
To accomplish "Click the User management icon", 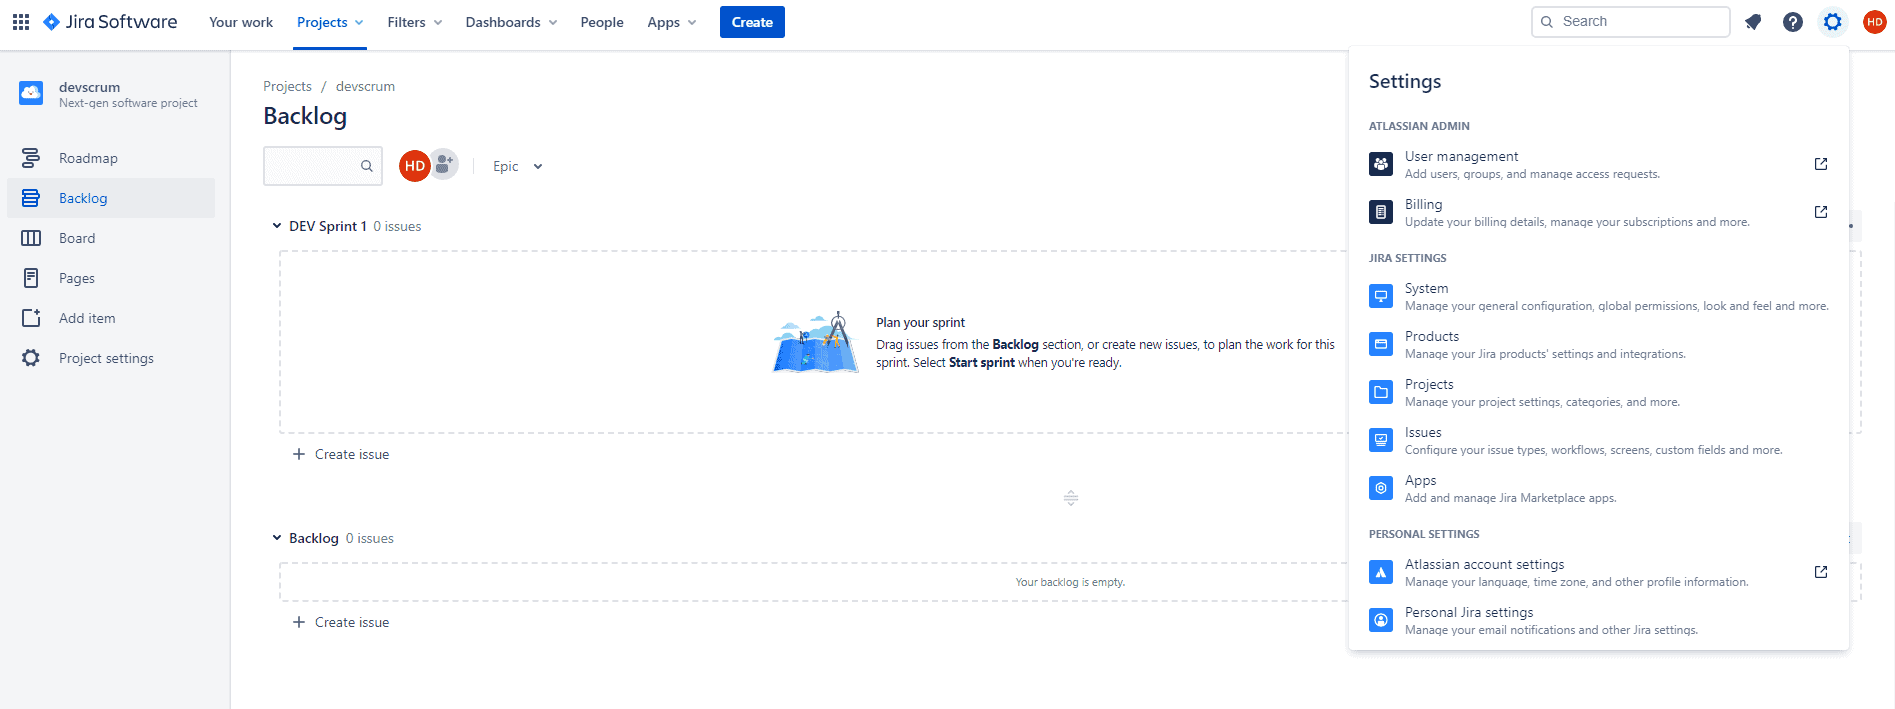I will tap(1381, 164).
